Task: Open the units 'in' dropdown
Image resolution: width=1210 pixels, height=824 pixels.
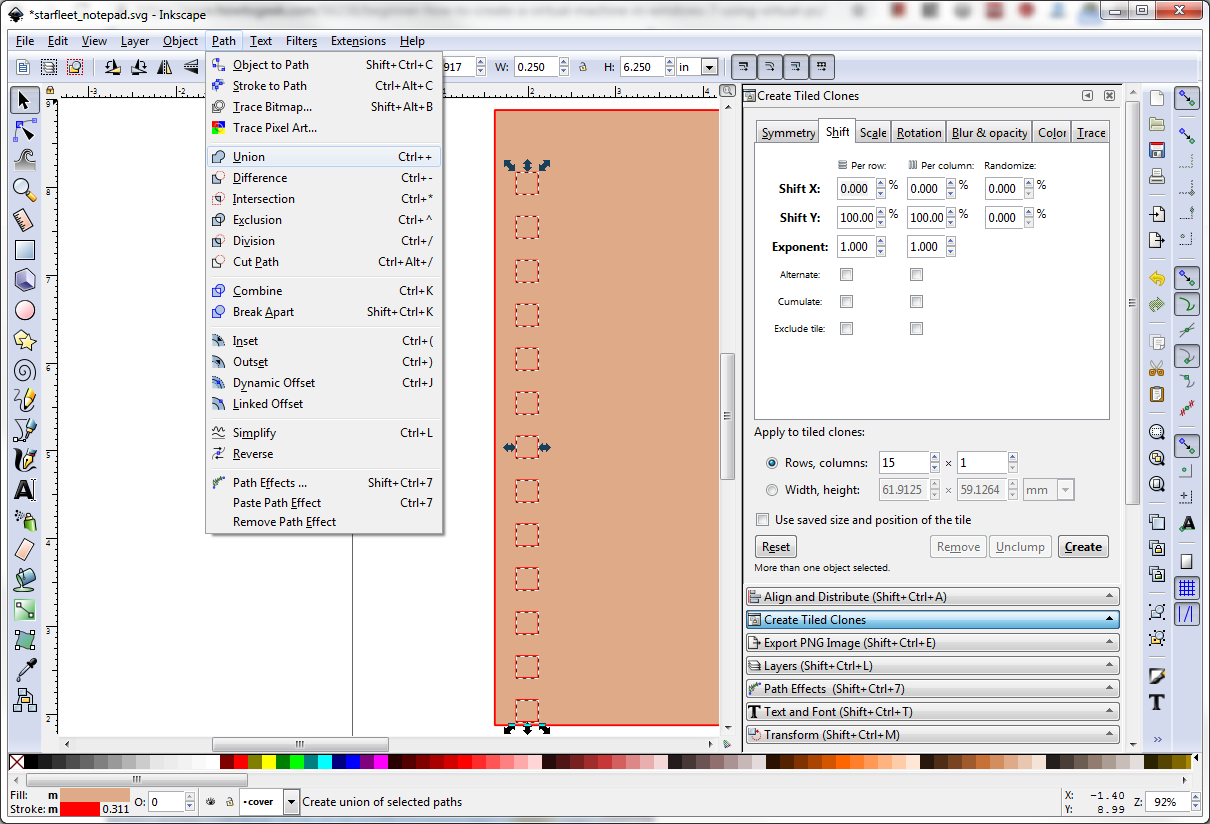Action: pyautogui.click(x=709, y=67)
